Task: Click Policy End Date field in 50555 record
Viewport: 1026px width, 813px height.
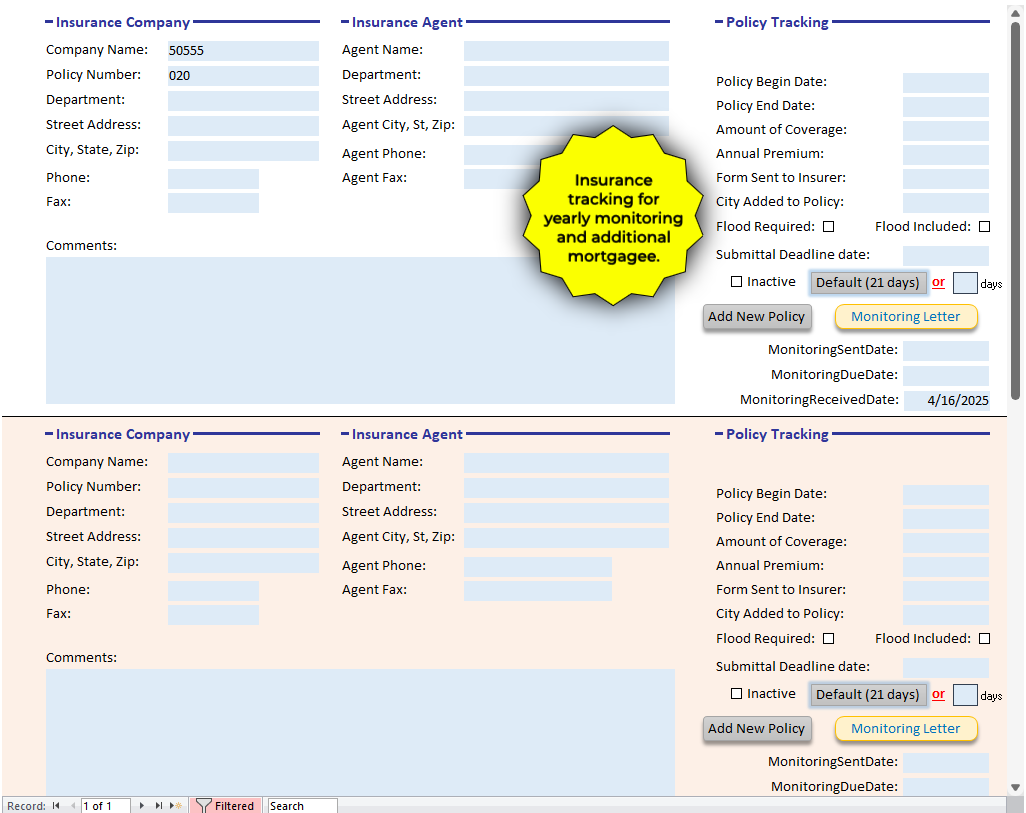Action: (946, 107)
